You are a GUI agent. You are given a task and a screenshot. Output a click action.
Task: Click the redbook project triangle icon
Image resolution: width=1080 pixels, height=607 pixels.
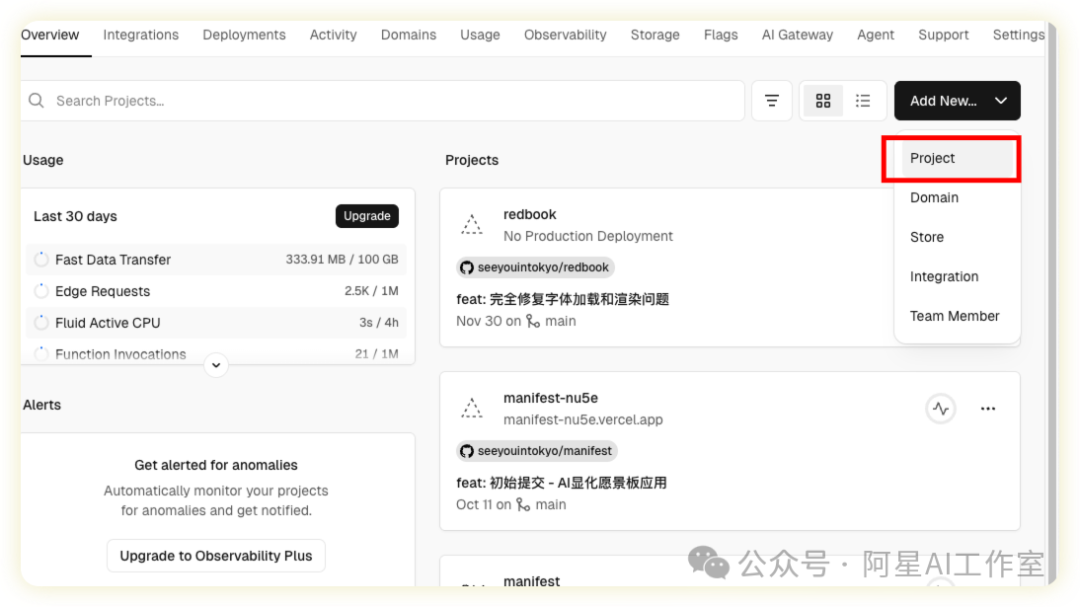tap(472, 225)
